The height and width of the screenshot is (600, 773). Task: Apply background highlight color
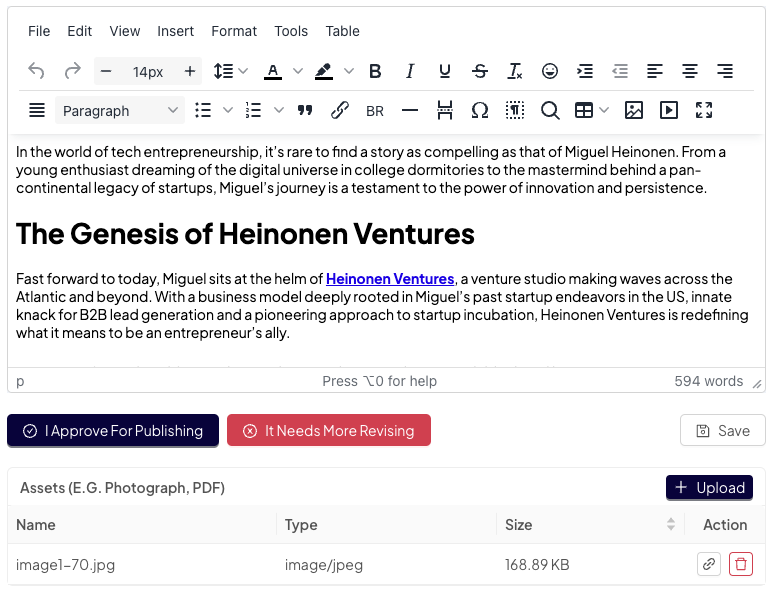[x=323, y=71]
